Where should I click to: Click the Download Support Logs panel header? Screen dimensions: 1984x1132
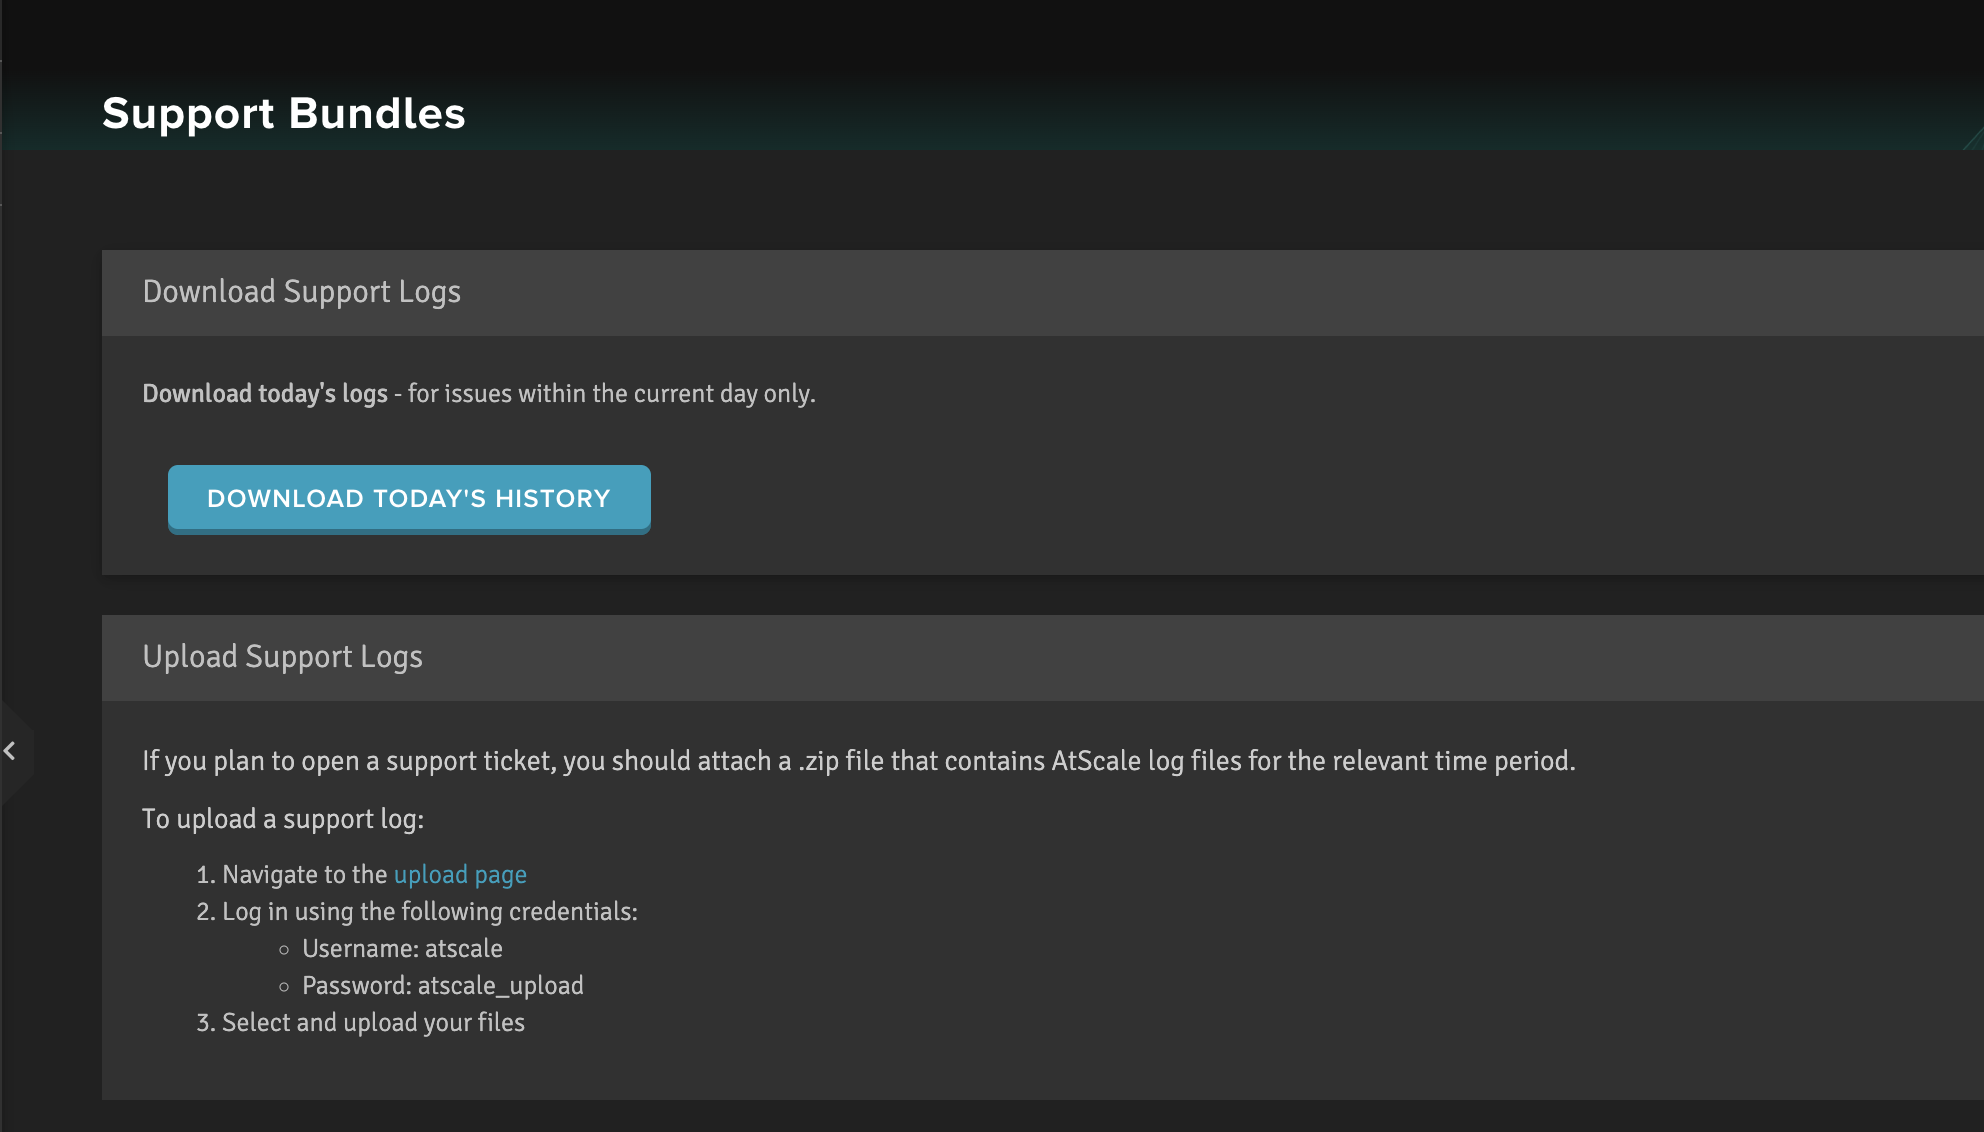click(x=1042, y=292)
